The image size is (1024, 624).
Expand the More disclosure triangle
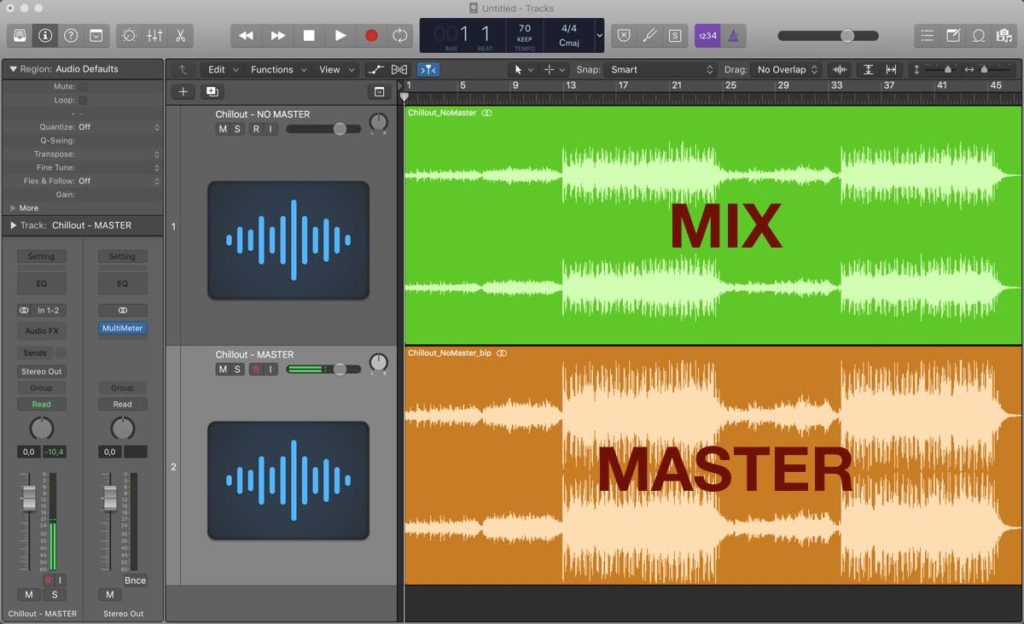[x=12, y=208]
